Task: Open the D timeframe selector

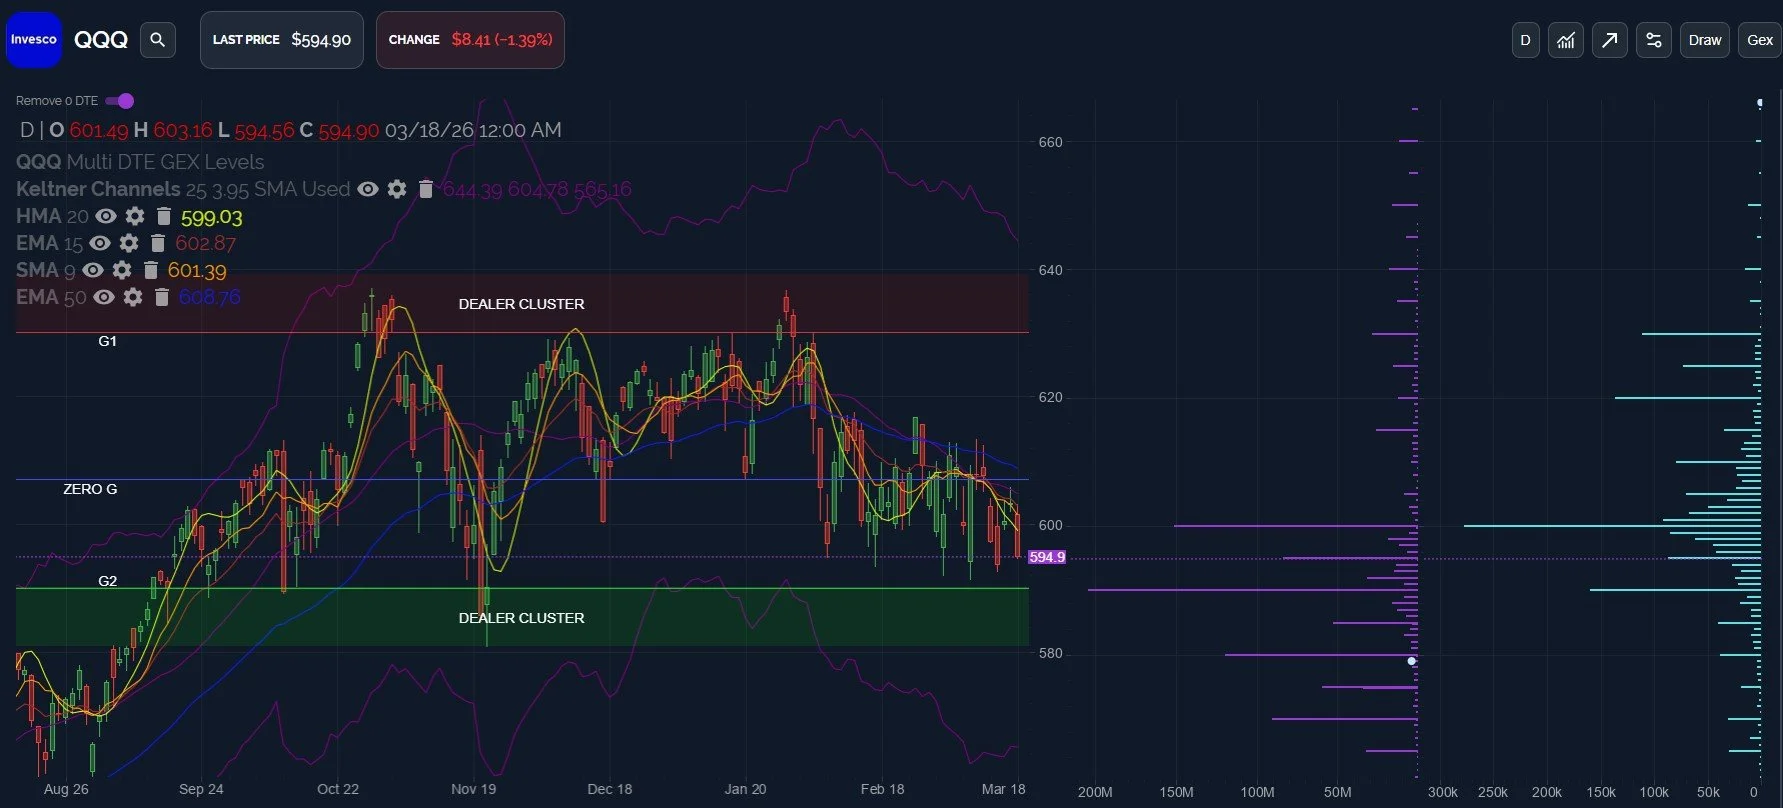Action: tap(1525, 40)
